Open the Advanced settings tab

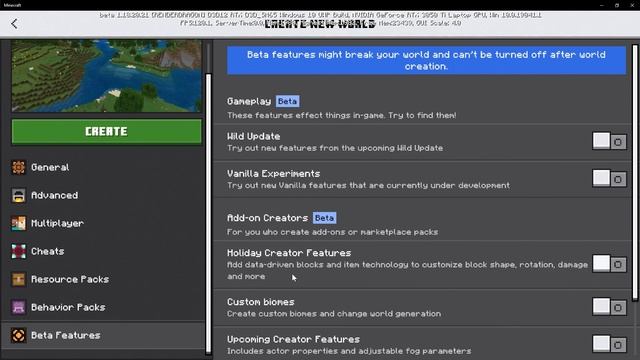103,196
